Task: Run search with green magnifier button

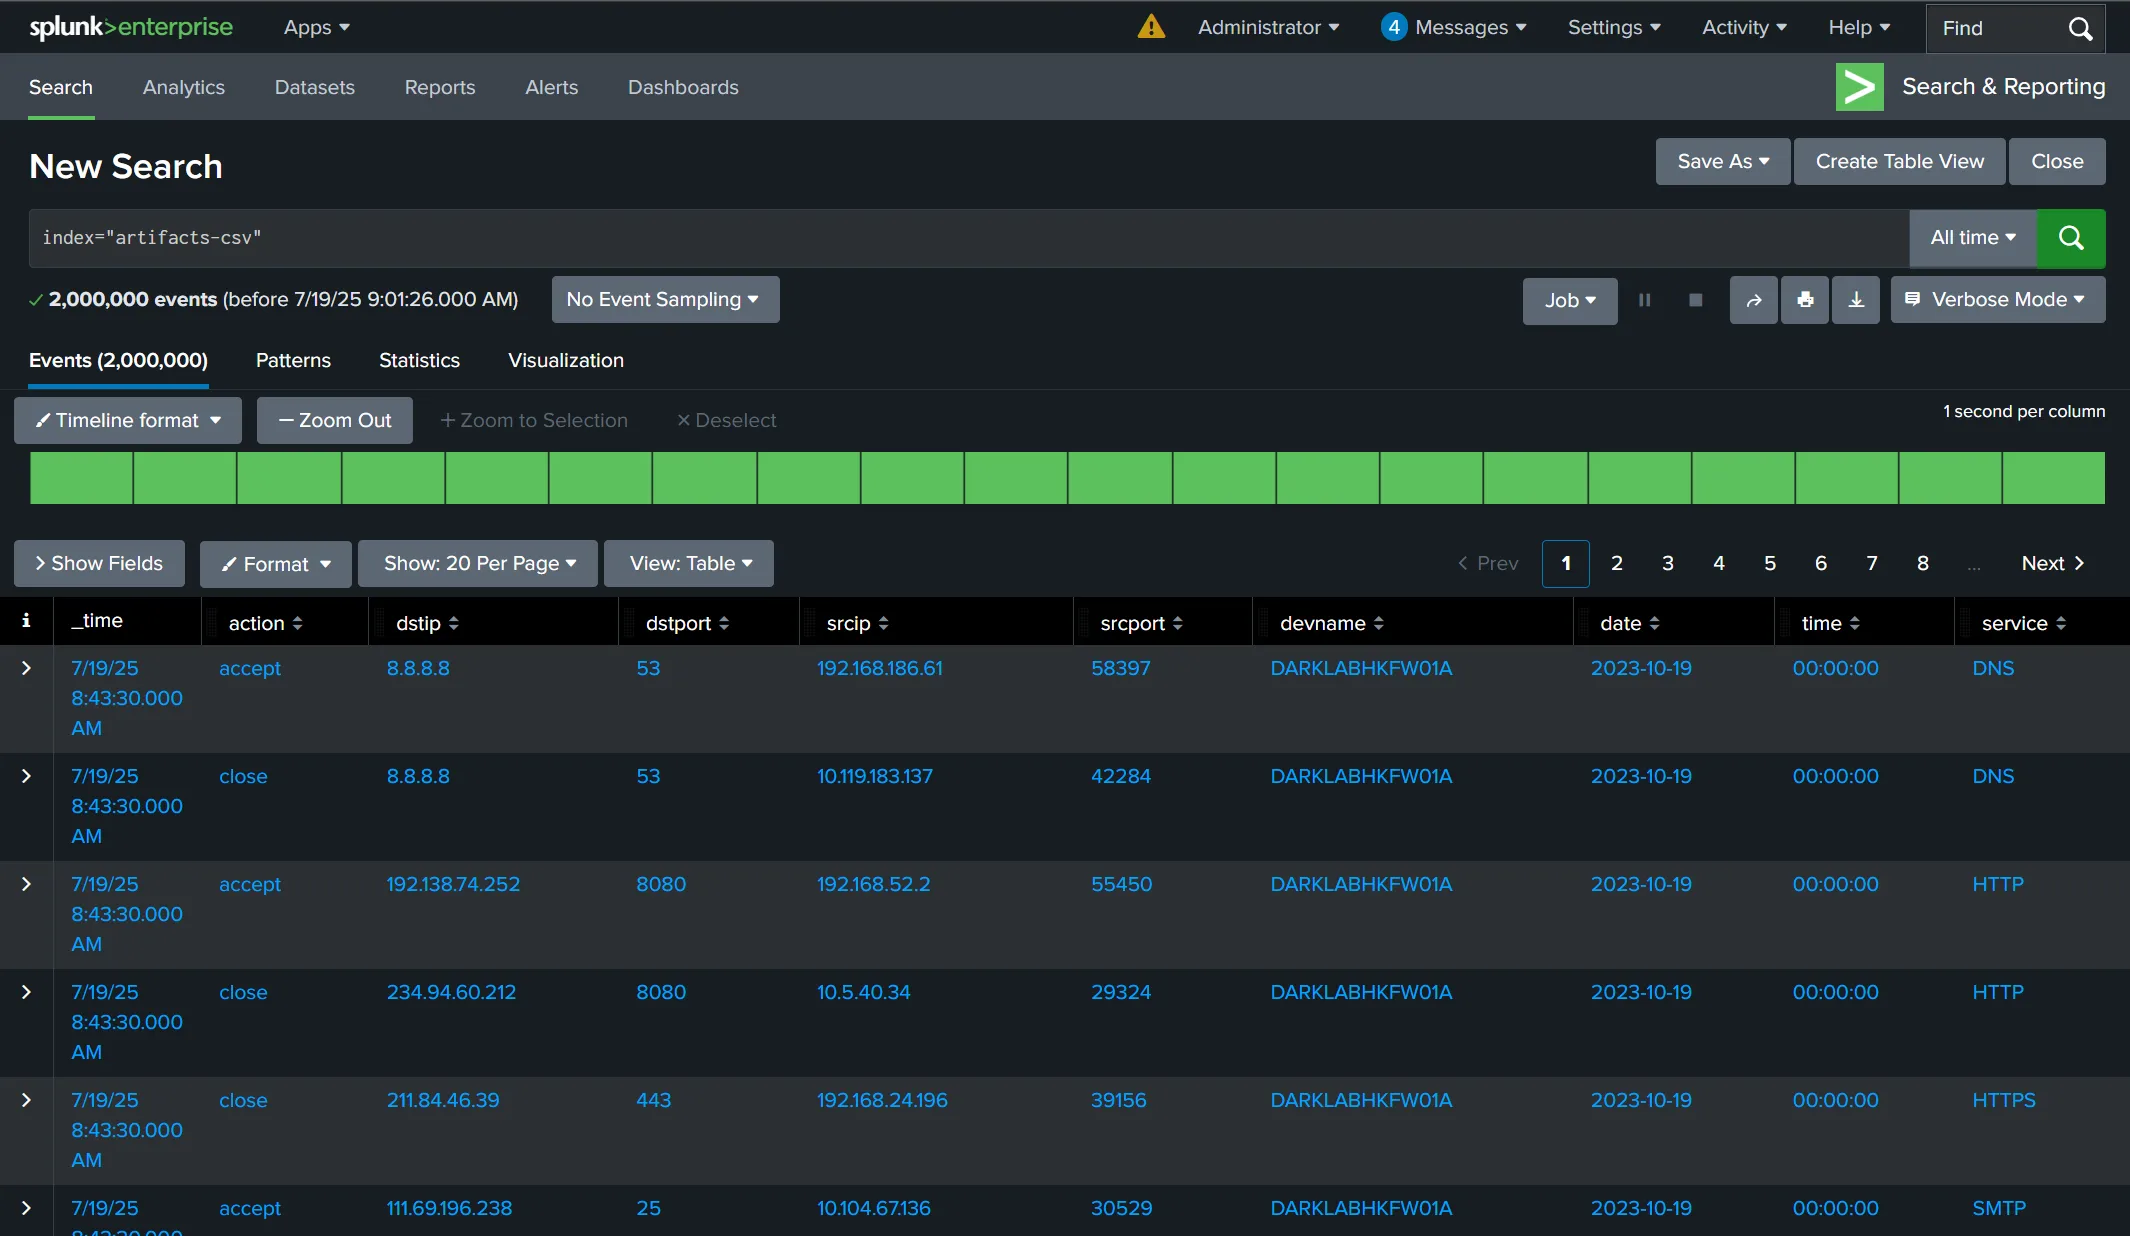Action: (2071, 238)
